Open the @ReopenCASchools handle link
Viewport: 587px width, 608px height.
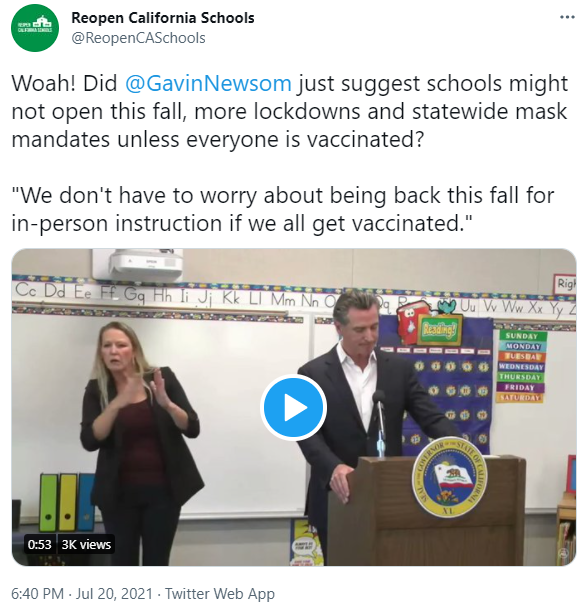tap(138, 38)
